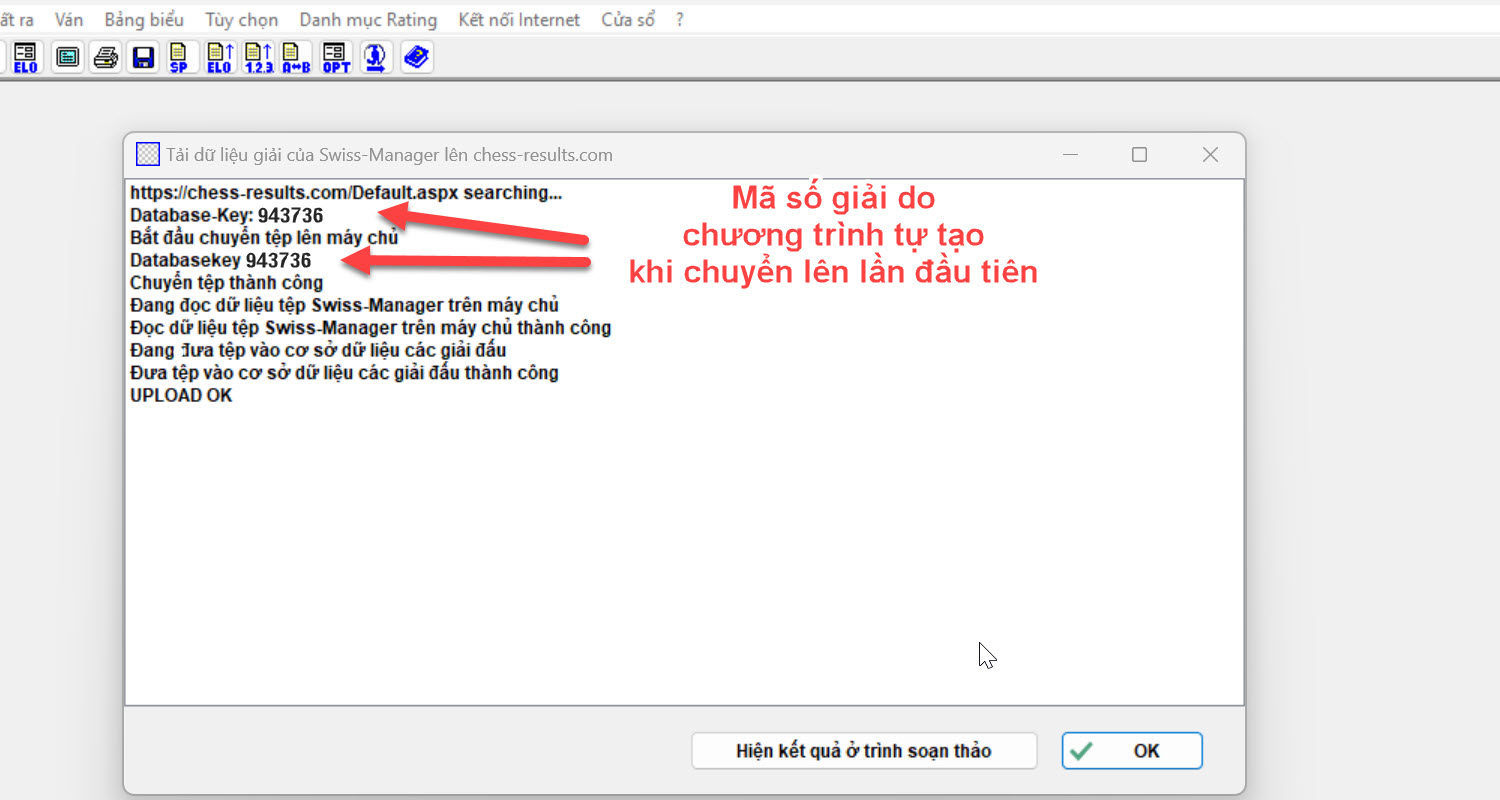This screenshot has height=800, width=1500.
Task: Confirm the upload dialog with OK
Action: coord(1132,750)
